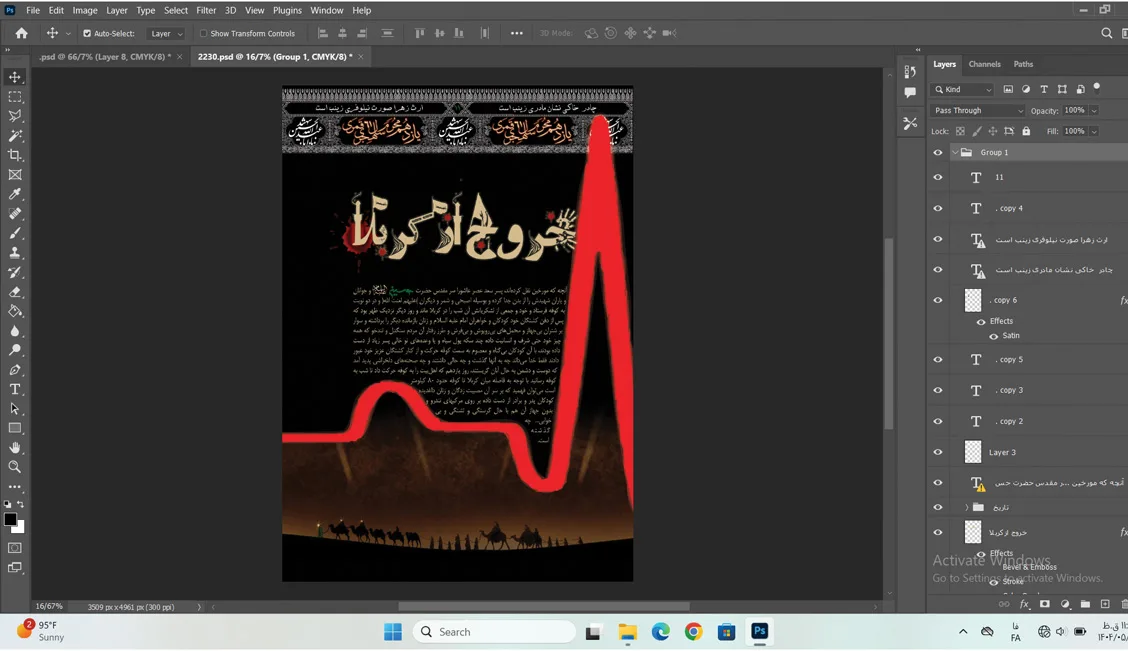Viewport: 1128px width, 651px height.
Task: Show hidden system tray icons
Action: [x=963, y=632]
